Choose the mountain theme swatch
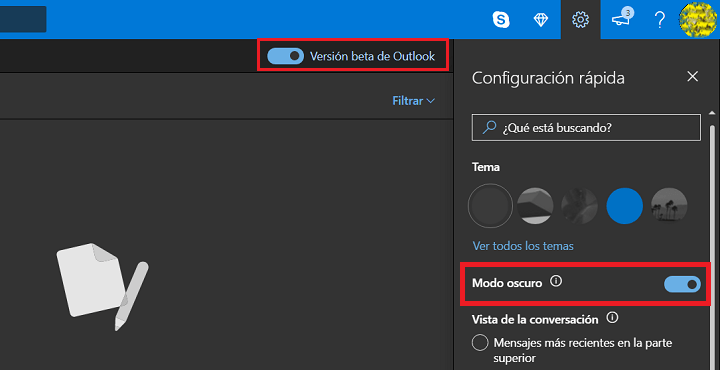The image size is (720, 370). tap(535, 206)
